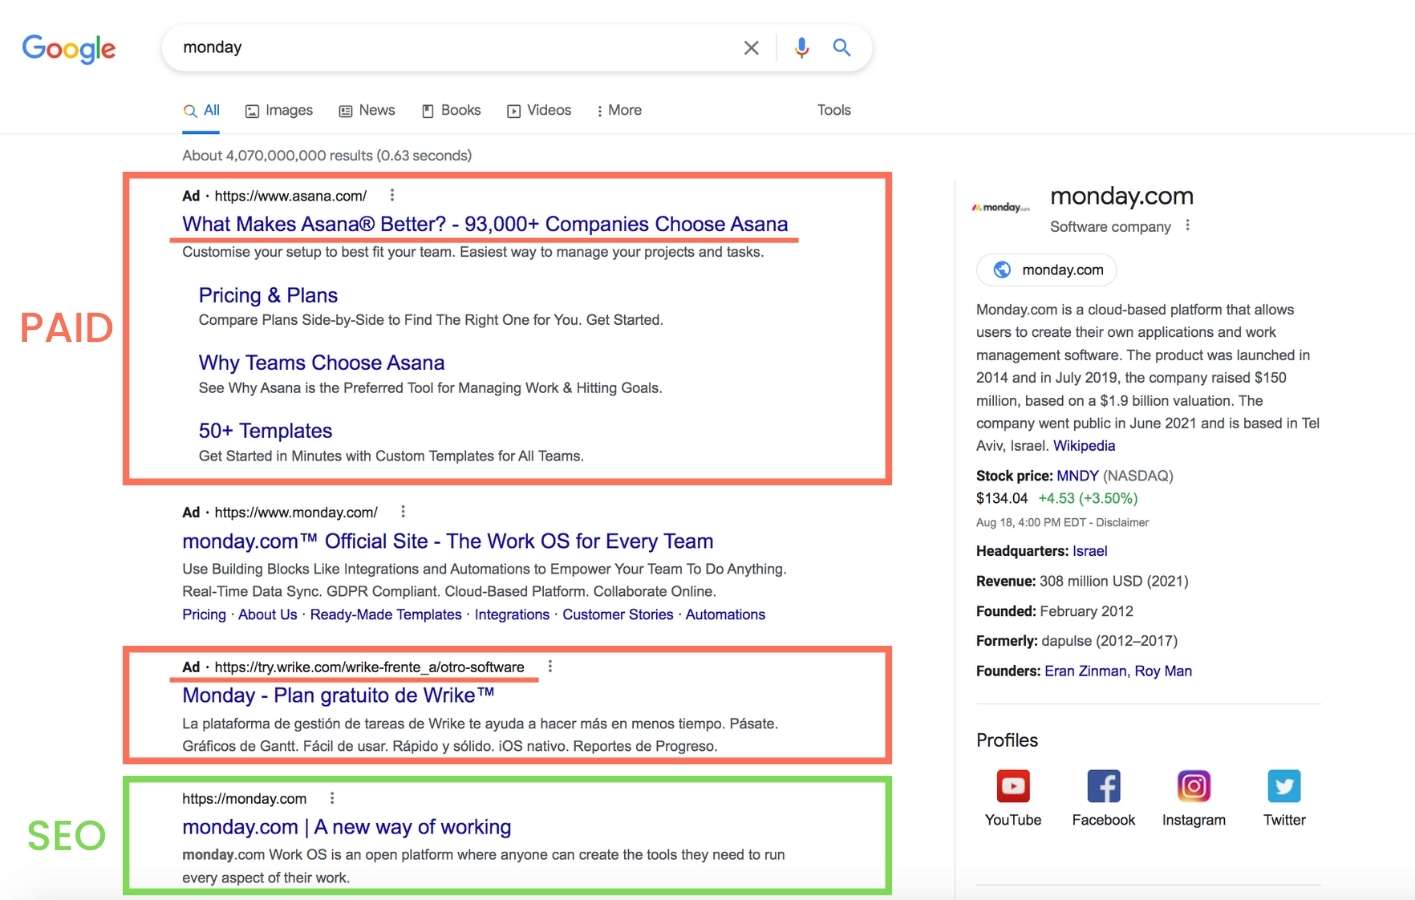Click the MNDY stock ticker link
This screenshot has height=900, width=1415.
point(1078,476)
